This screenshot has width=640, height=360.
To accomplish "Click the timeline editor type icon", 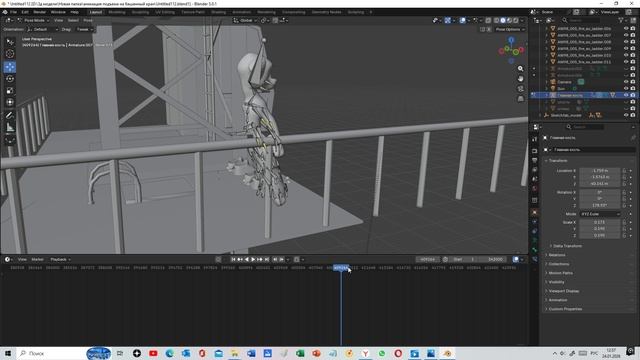I will pos(7,259).
